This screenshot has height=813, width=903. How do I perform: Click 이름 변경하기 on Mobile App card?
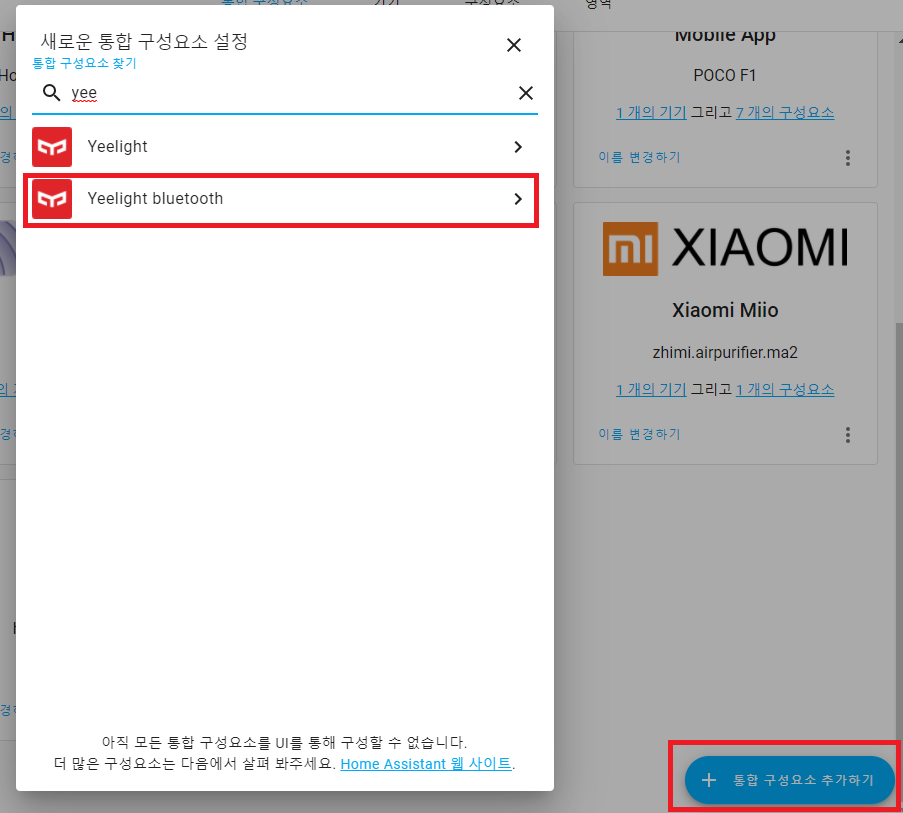pyautogui.click(x=639, y=157)
